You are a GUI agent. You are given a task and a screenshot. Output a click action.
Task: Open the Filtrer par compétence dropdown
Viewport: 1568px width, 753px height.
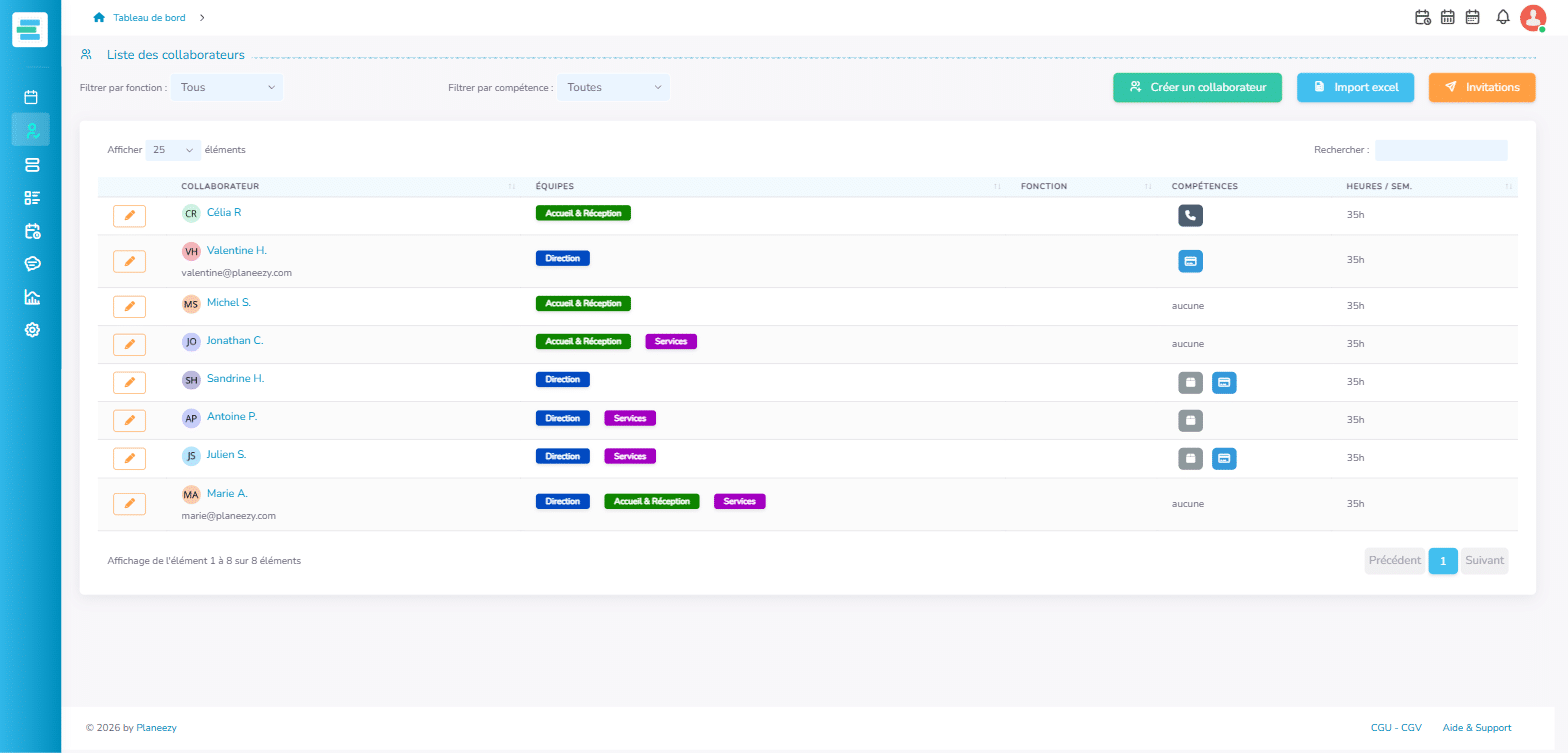click(613, 87)
